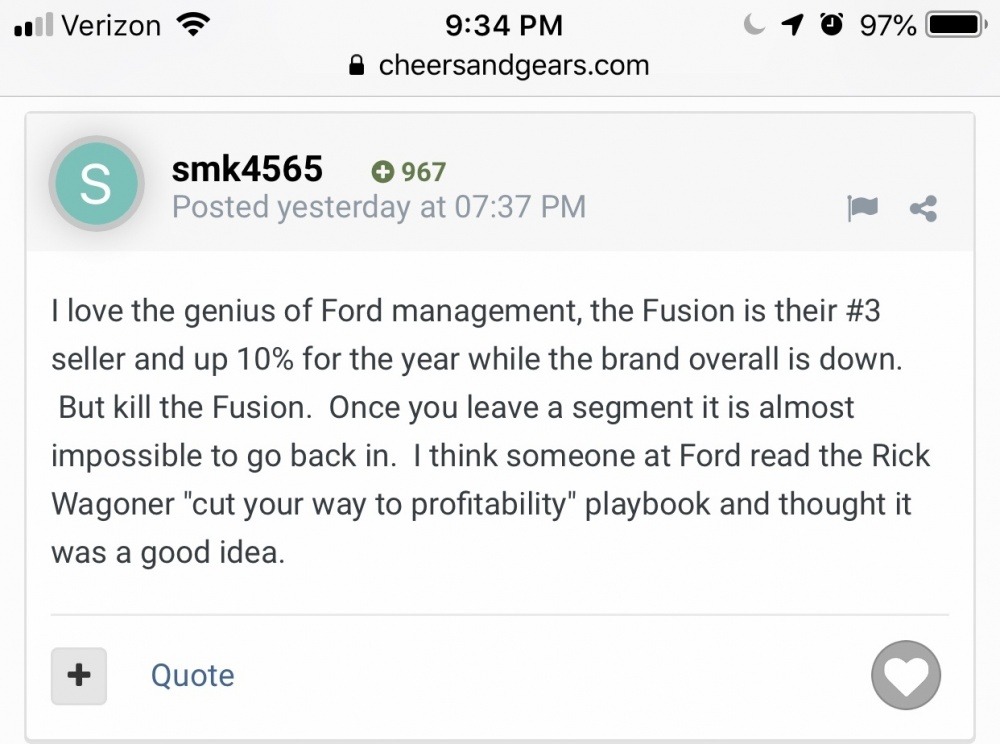Like the post with the heart button
The height and width of the screenshot is (744, 1000).
(906, 675)
